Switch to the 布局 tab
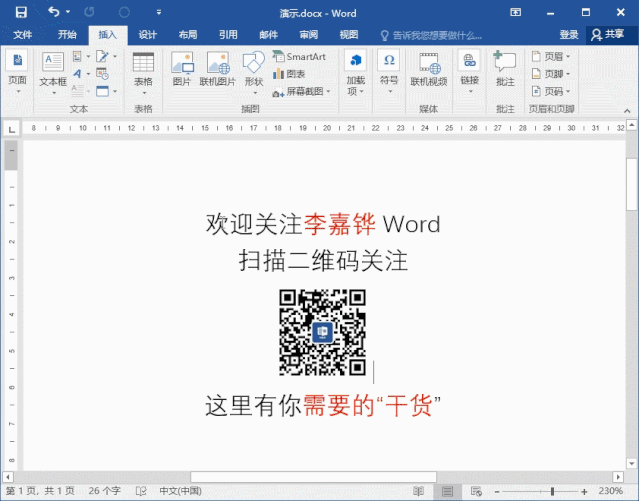Image resolution: width=639 pixels, height=501 pixels. click(x=188, y=35)
